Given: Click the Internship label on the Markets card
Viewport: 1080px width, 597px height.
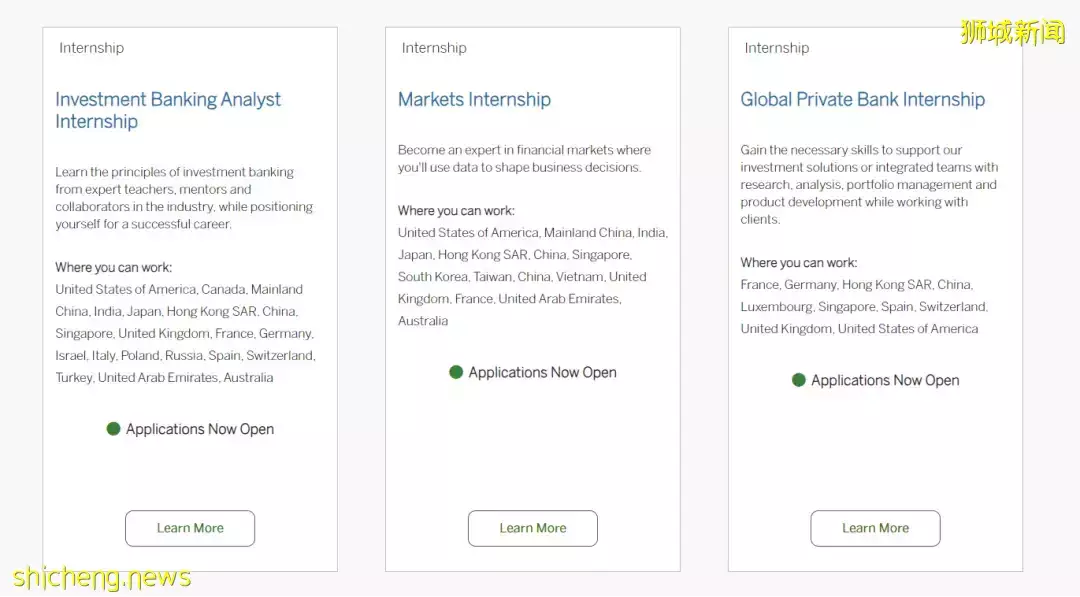Looking at the screenshot, I should 434,48.
